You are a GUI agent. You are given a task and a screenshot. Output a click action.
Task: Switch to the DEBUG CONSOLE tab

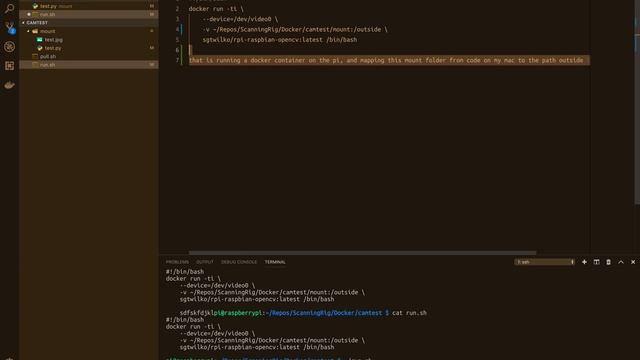[239, 262]
